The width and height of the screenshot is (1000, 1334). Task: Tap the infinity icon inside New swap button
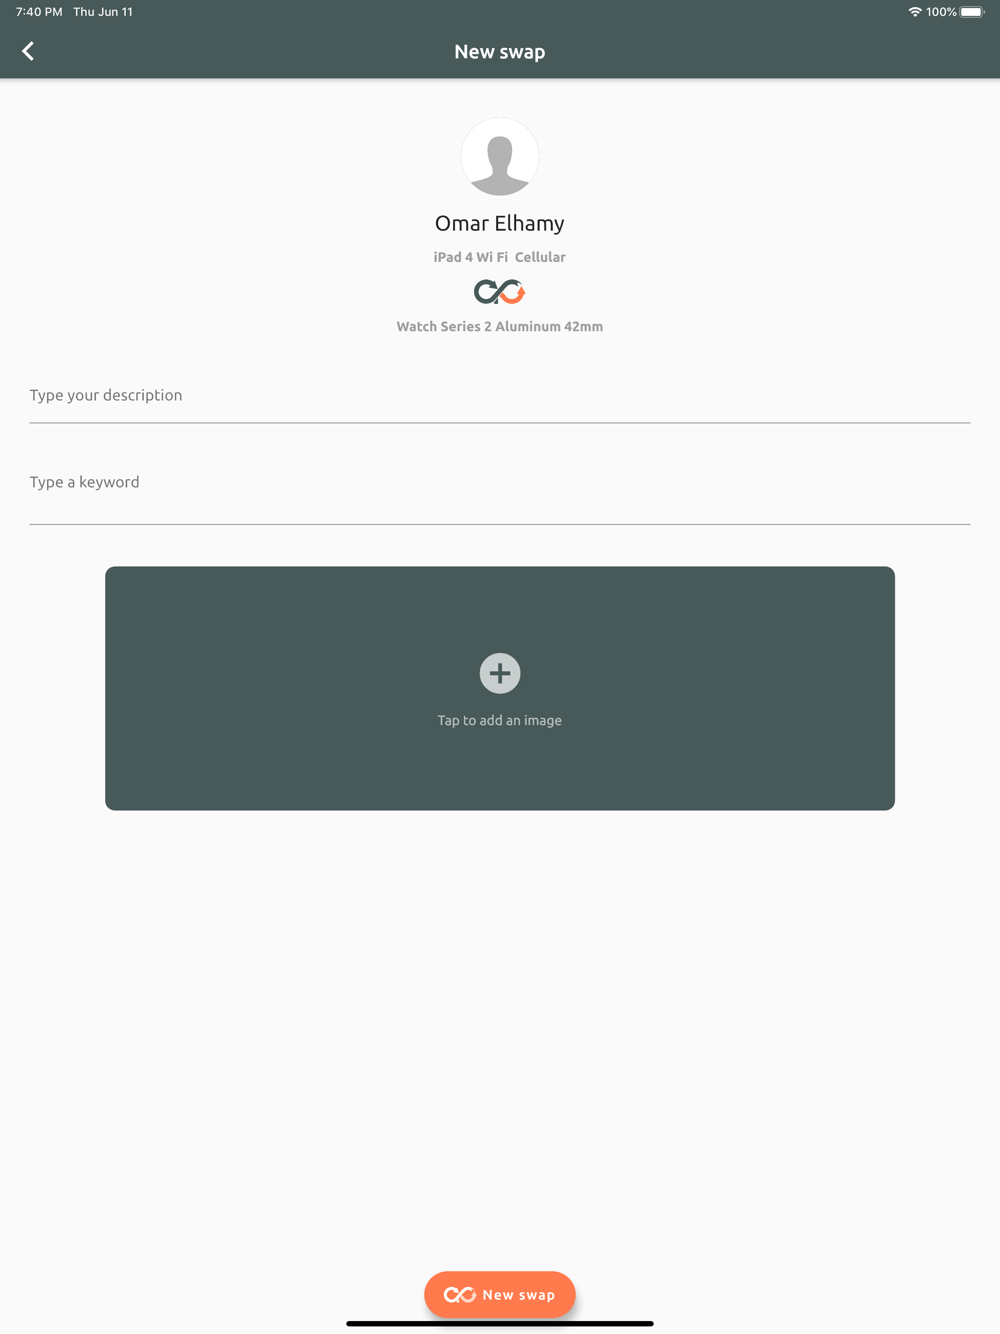point(460,1295)
